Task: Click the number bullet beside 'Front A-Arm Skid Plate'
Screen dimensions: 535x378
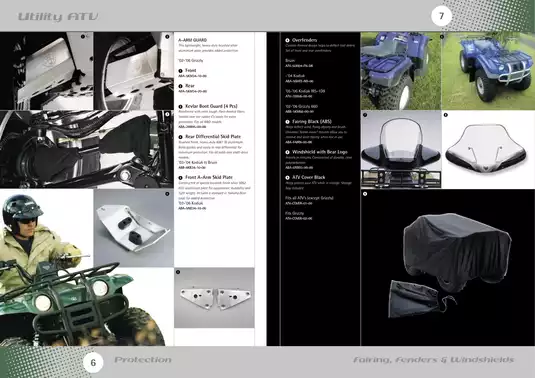Action: (180, 178)
